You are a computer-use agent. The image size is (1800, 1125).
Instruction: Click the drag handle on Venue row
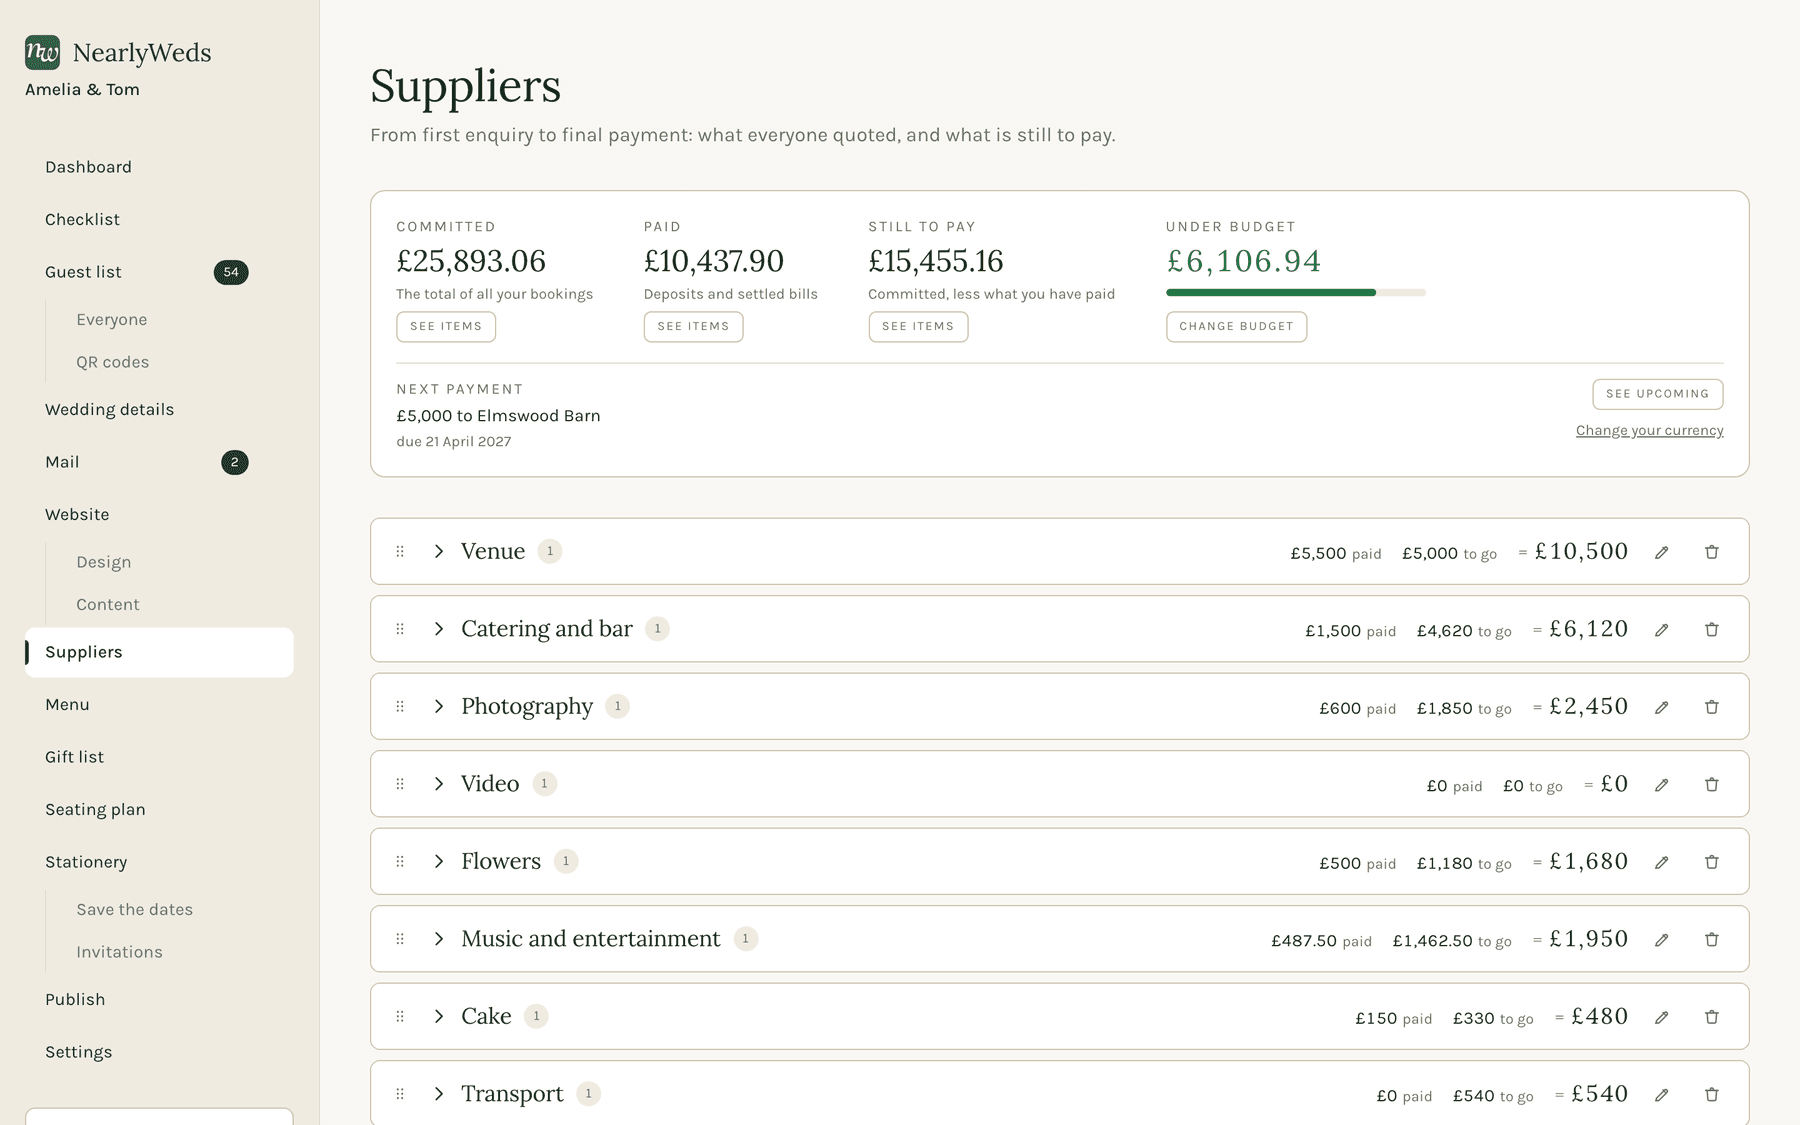pyautogui.click(x=400, y=551)
